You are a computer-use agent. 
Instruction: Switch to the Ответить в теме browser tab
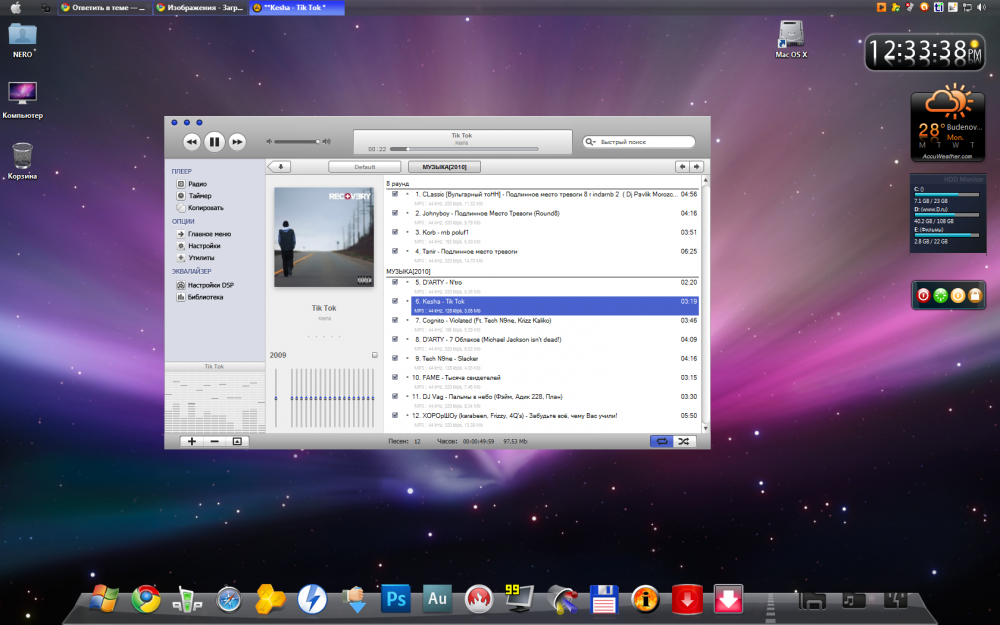[104, 8]
